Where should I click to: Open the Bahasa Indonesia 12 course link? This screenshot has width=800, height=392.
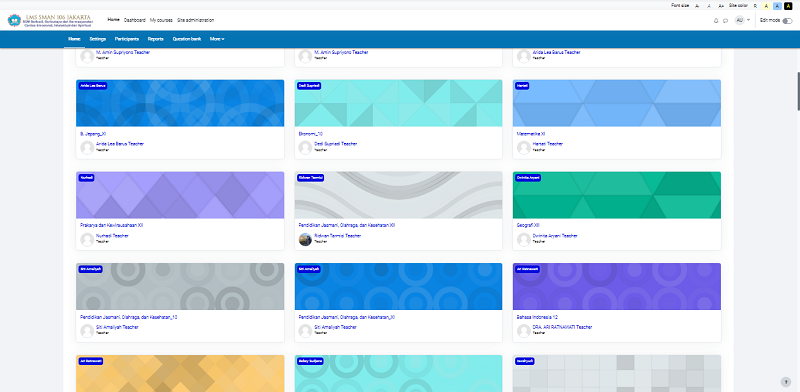[534, 317]
